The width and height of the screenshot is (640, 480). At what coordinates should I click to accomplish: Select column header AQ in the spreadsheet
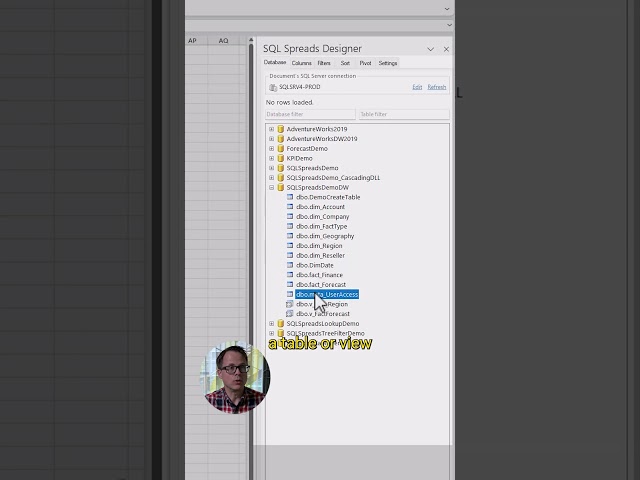click(x=223, y=40)
